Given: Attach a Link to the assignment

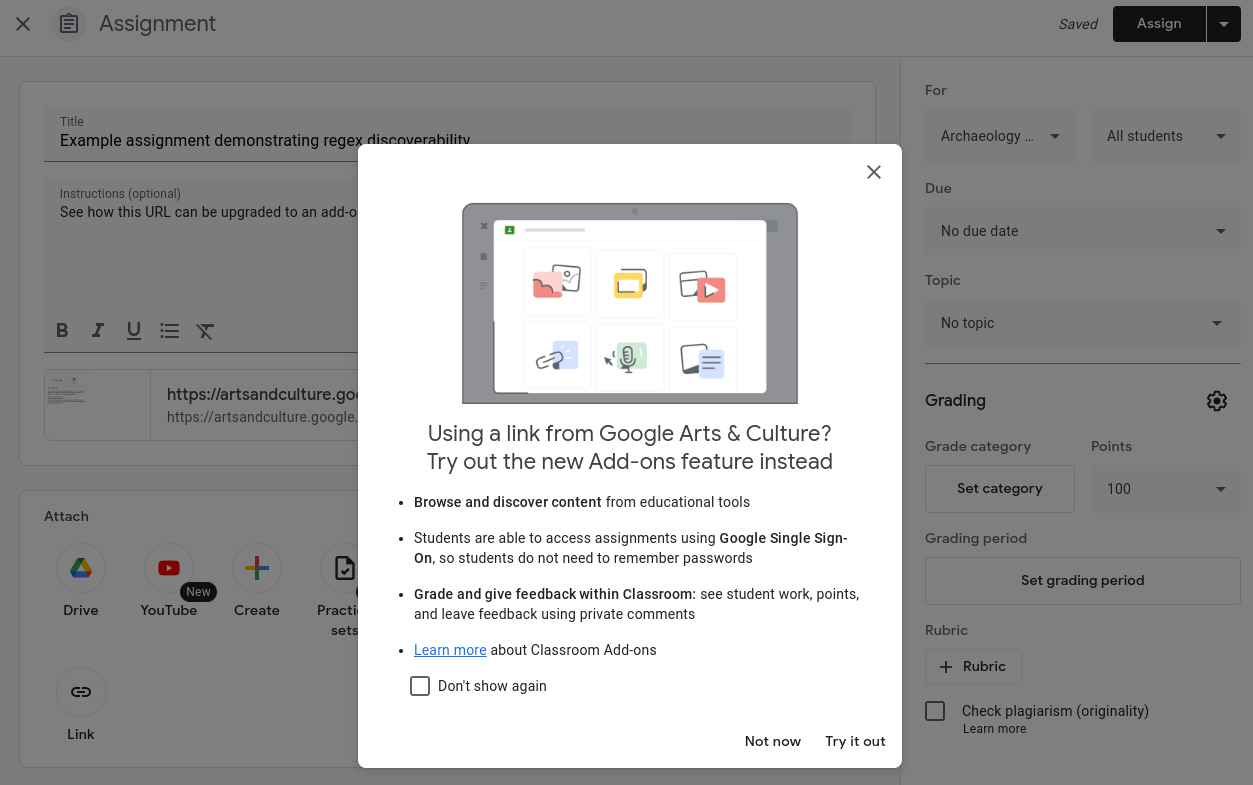Looking at the screenshot, I should (80, 691).
